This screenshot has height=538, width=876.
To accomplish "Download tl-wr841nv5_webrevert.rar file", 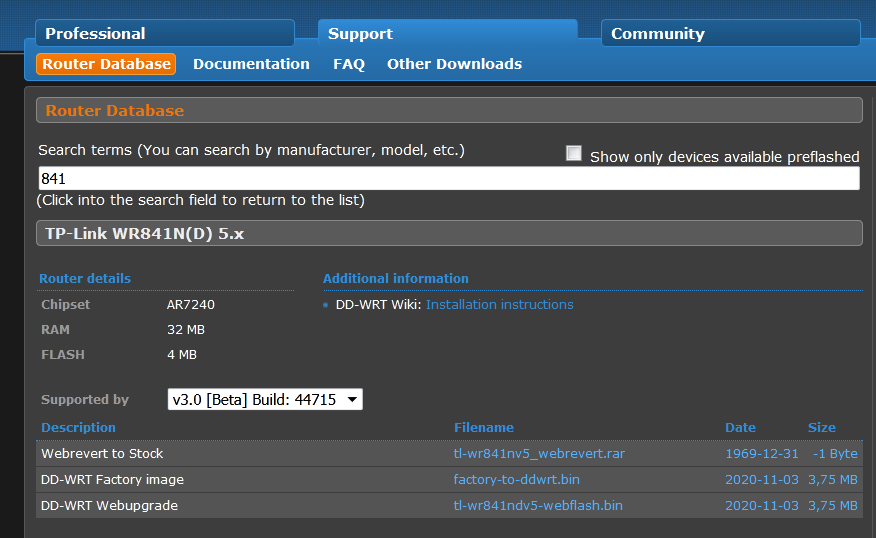I will pyautogui.click(x=539, y=454).
